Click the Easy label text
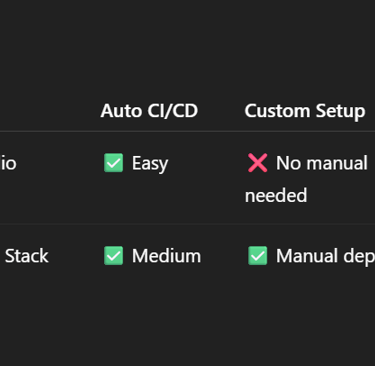 [x=150, y=164]
